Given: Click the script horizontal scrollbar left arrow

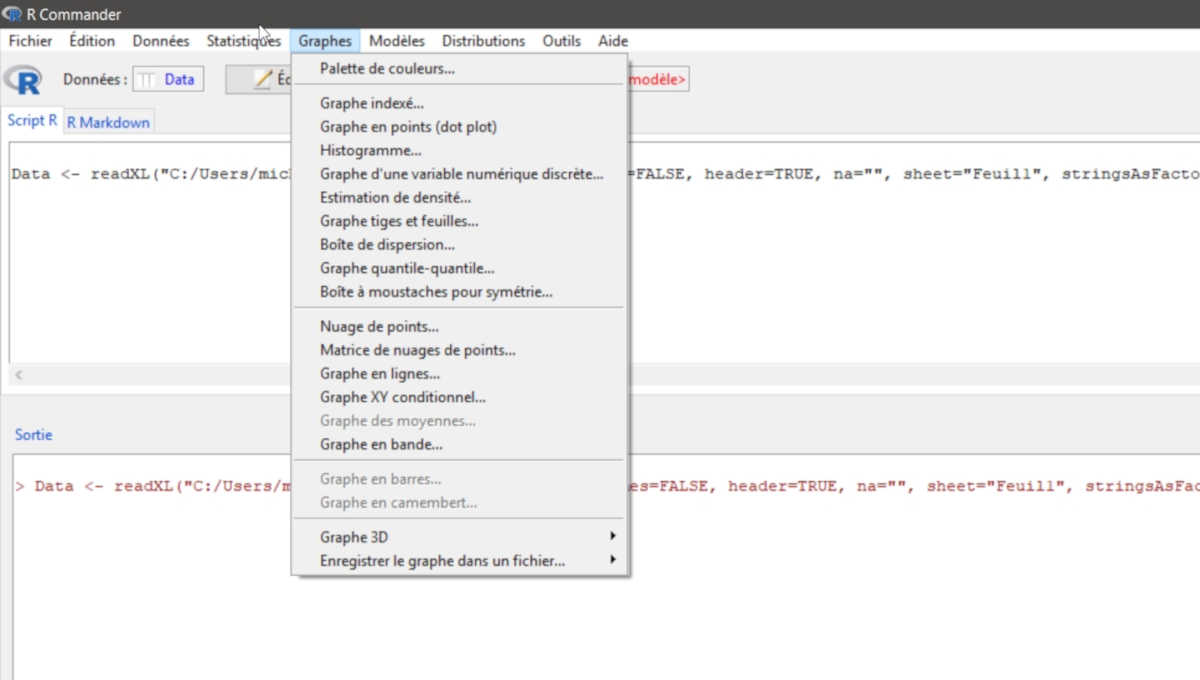Looking at the screenshot, I should (18, 375).
